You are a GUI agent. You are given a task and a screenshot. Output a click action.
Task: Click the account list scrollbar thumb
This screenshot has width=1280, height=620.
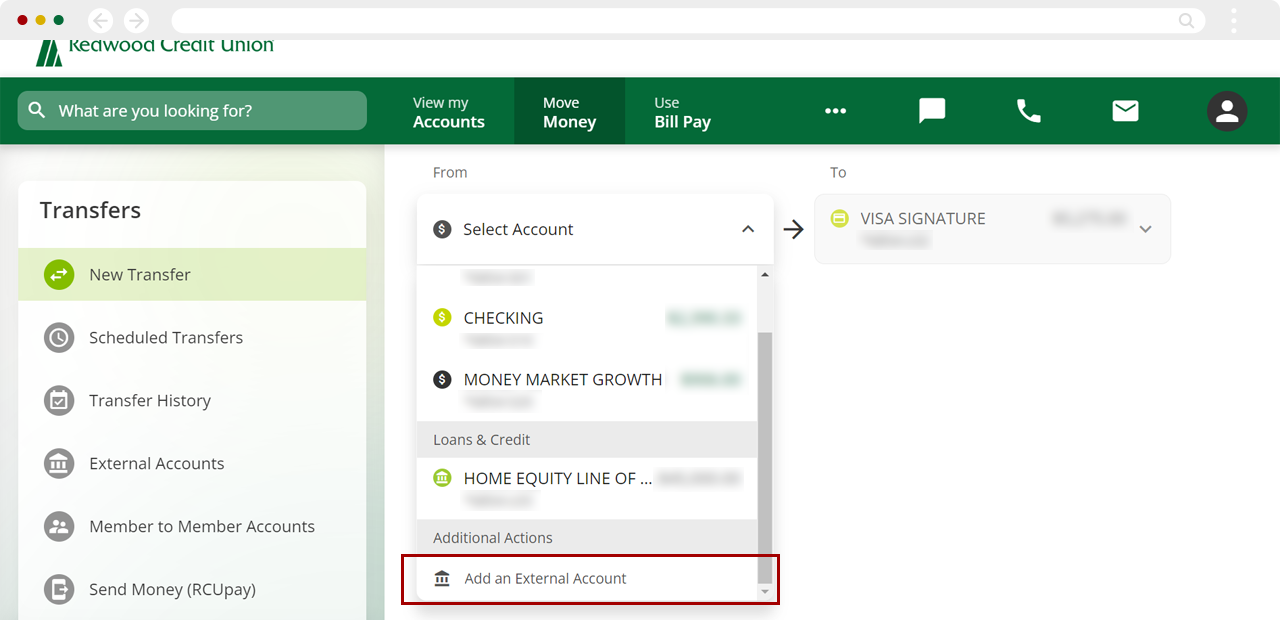[765, 458]
